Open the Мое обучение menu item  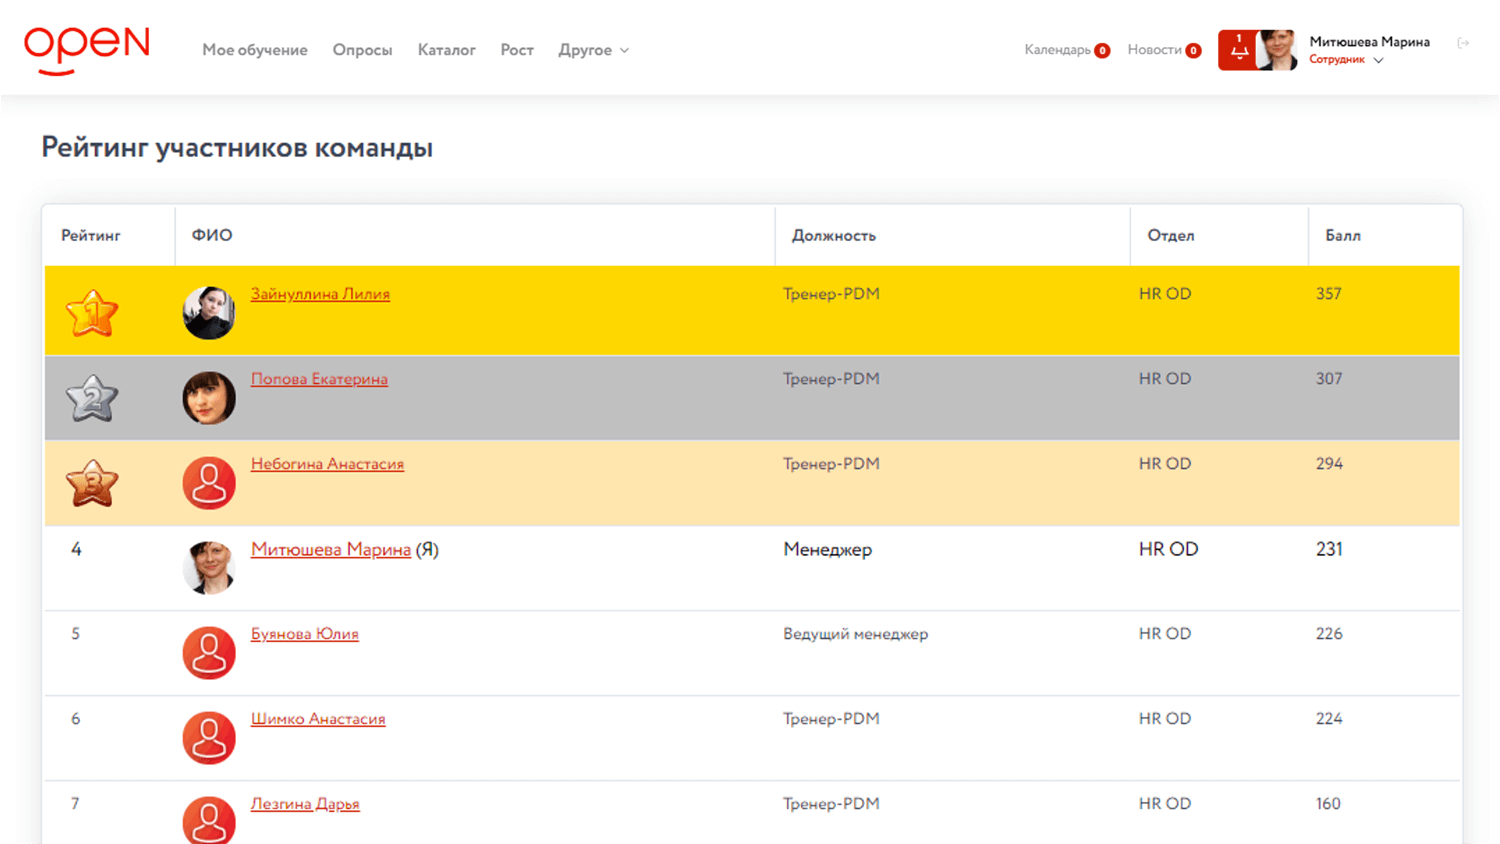pos(255,50)
